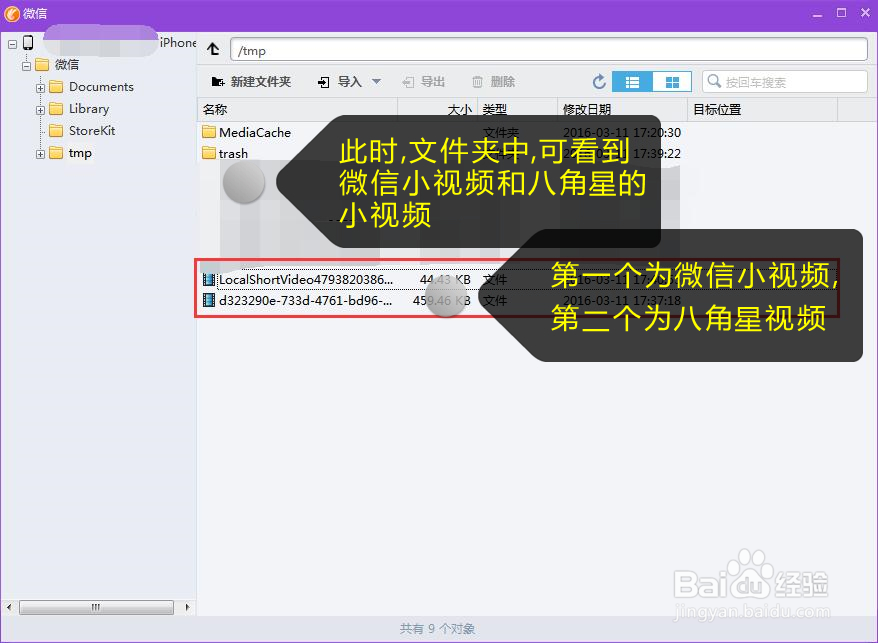The height and width of the screenshot is (643, 878).
Task: Click the sidebar scroll left arrow
Action: coord(8,607)
